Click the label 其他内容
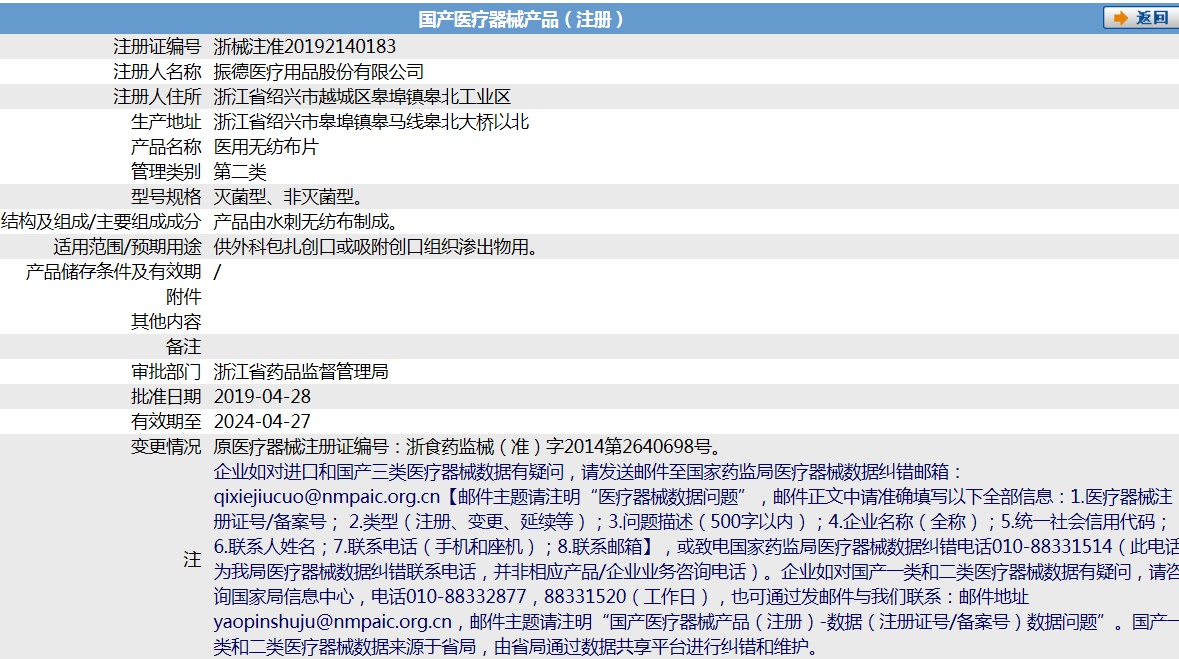This screenshot has width=1179, height=659. 166,321
